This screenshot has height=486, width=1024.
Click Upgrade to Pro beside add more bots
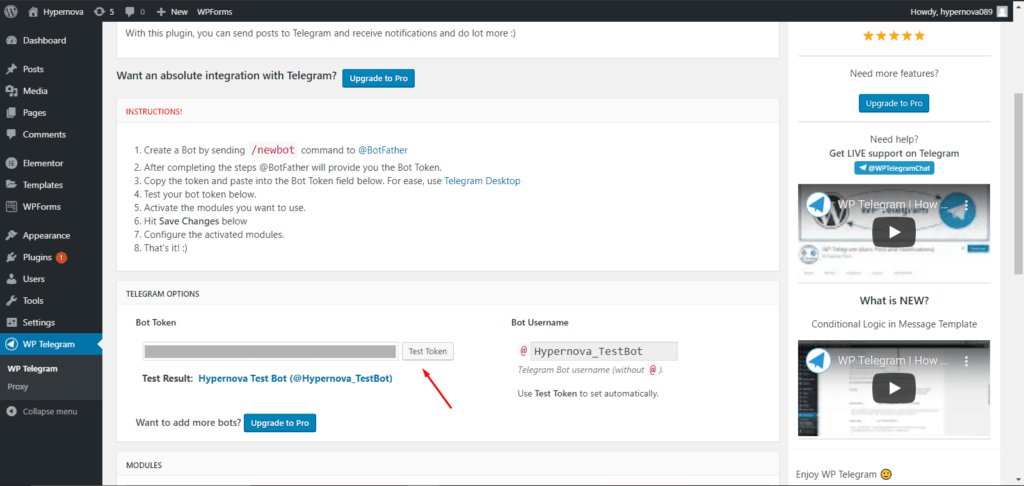pyautogui.click(x=280, y=423)
